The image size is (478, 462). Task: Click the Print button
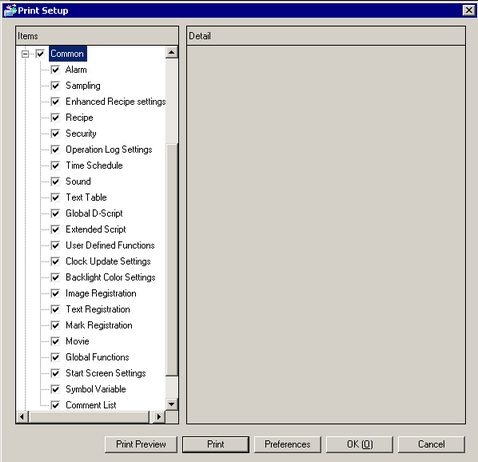216,444
